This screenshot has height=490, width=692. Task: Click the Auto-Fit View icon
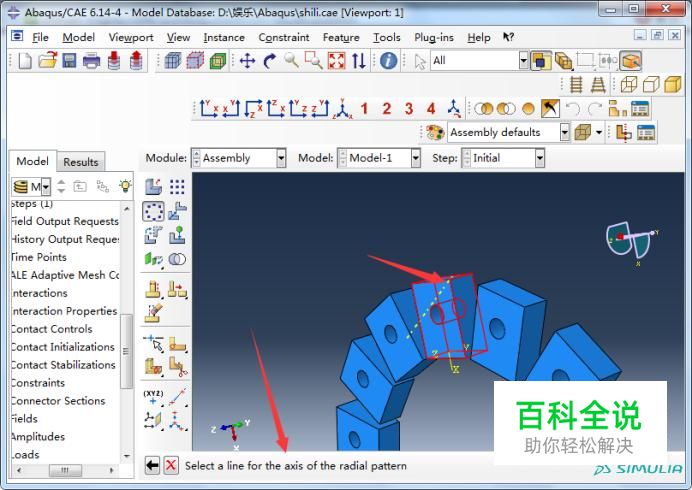click(x=336, y=60)
